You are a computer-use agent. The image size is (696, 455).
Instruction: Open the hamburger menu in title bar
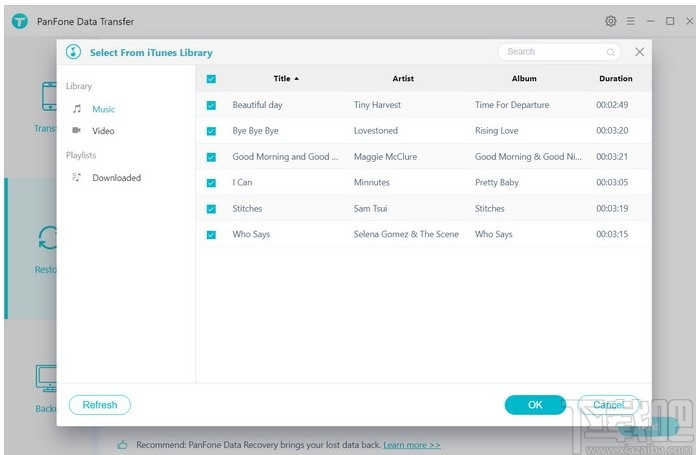630,21
